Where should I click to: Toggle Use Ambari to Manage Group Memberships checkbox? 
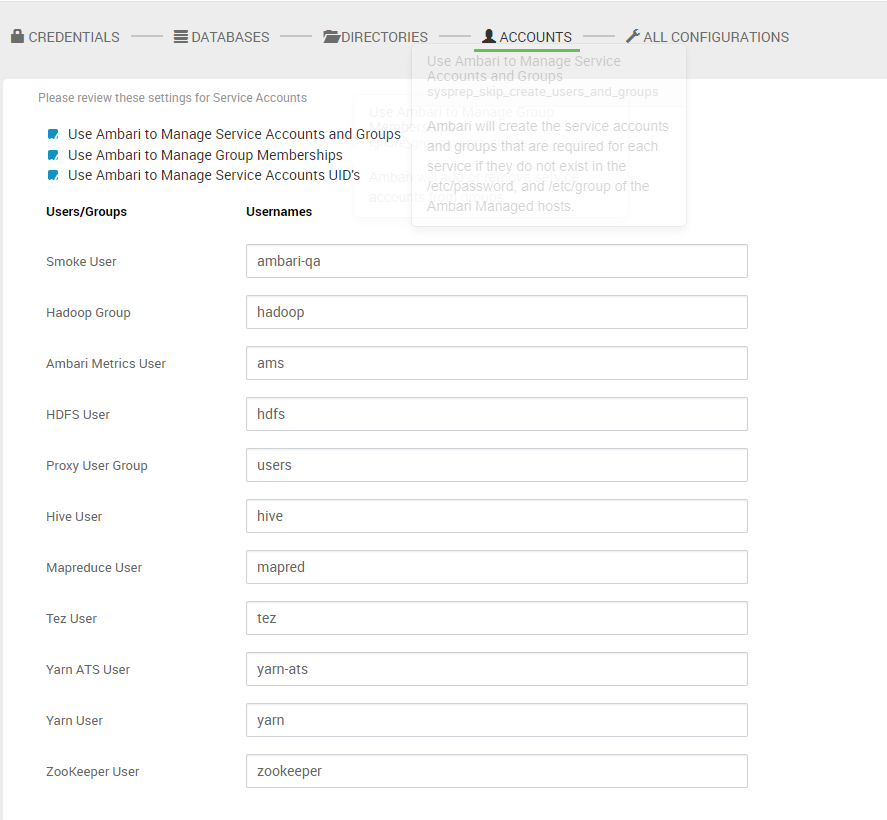tap(53, 155)
